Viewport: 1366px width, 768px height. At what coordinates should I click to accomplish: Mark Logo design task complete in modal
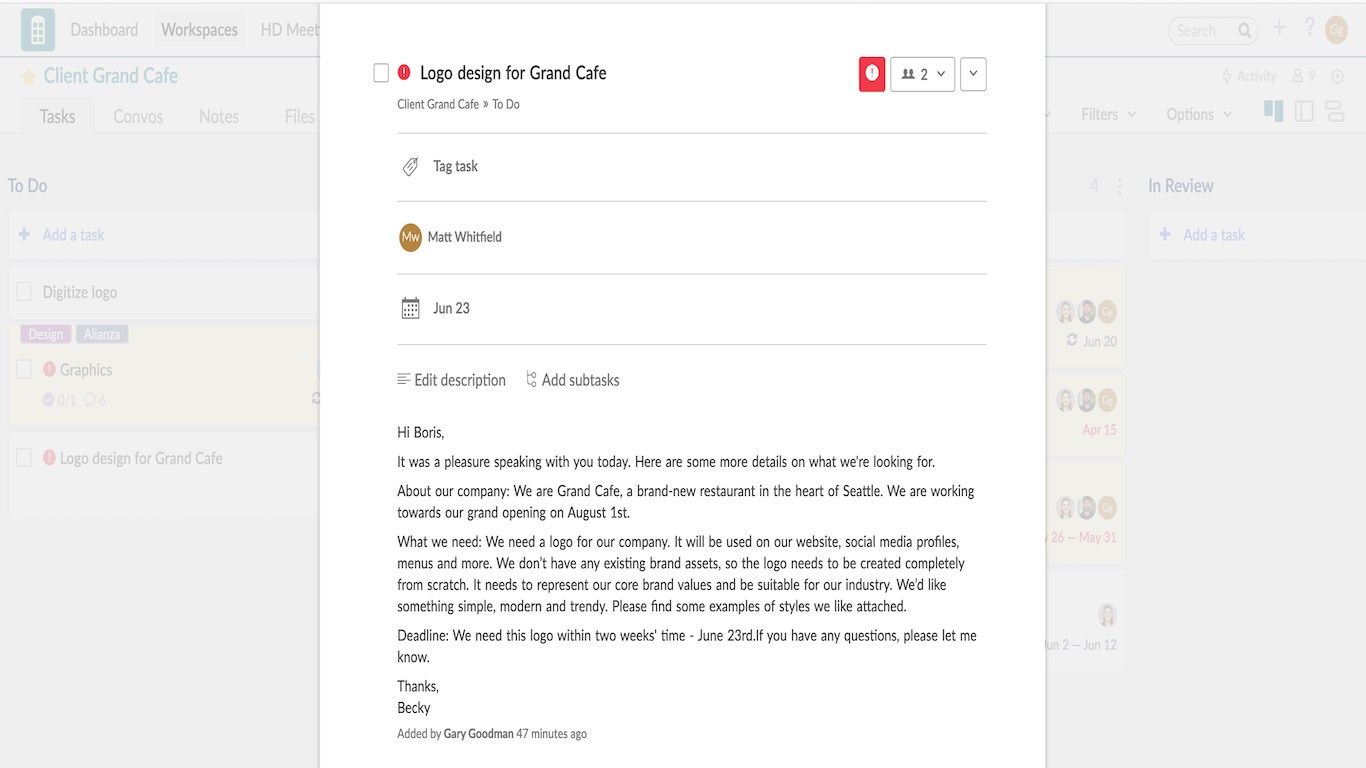(x=381, y=73)
